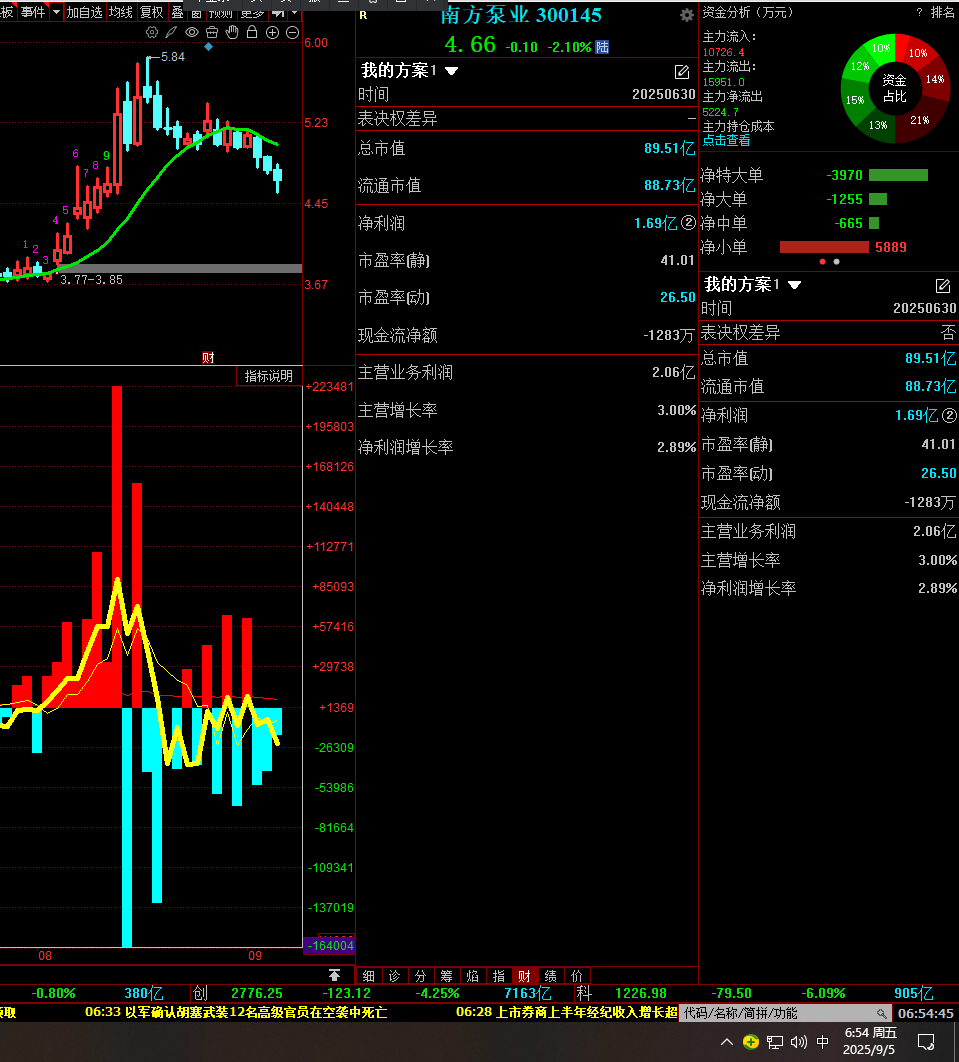The height and width of the screenshot is (1062, 959).
Task: Show hidden tray icons chevron in taskbar
Action: click(727, 1042)
